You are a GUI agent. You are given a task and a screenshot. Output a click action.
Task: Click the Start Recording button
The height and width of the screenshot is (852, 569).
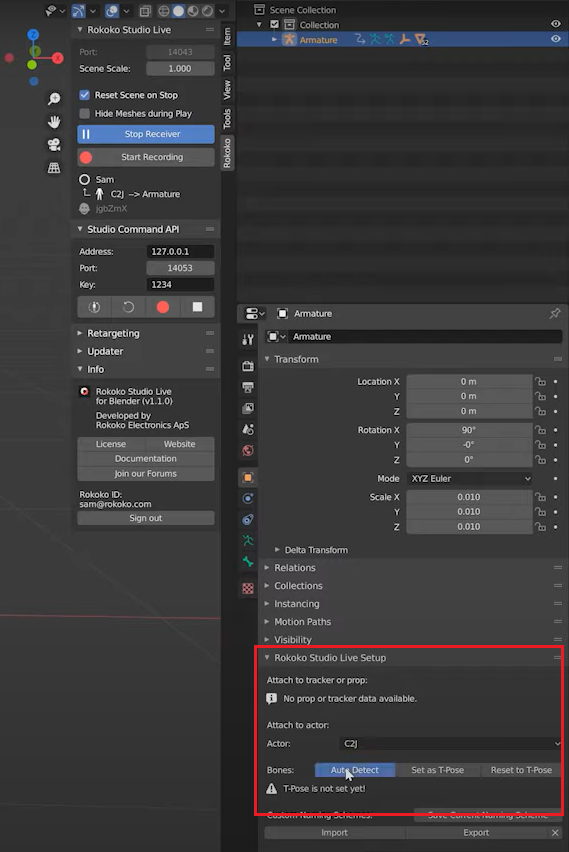[146, 157]
